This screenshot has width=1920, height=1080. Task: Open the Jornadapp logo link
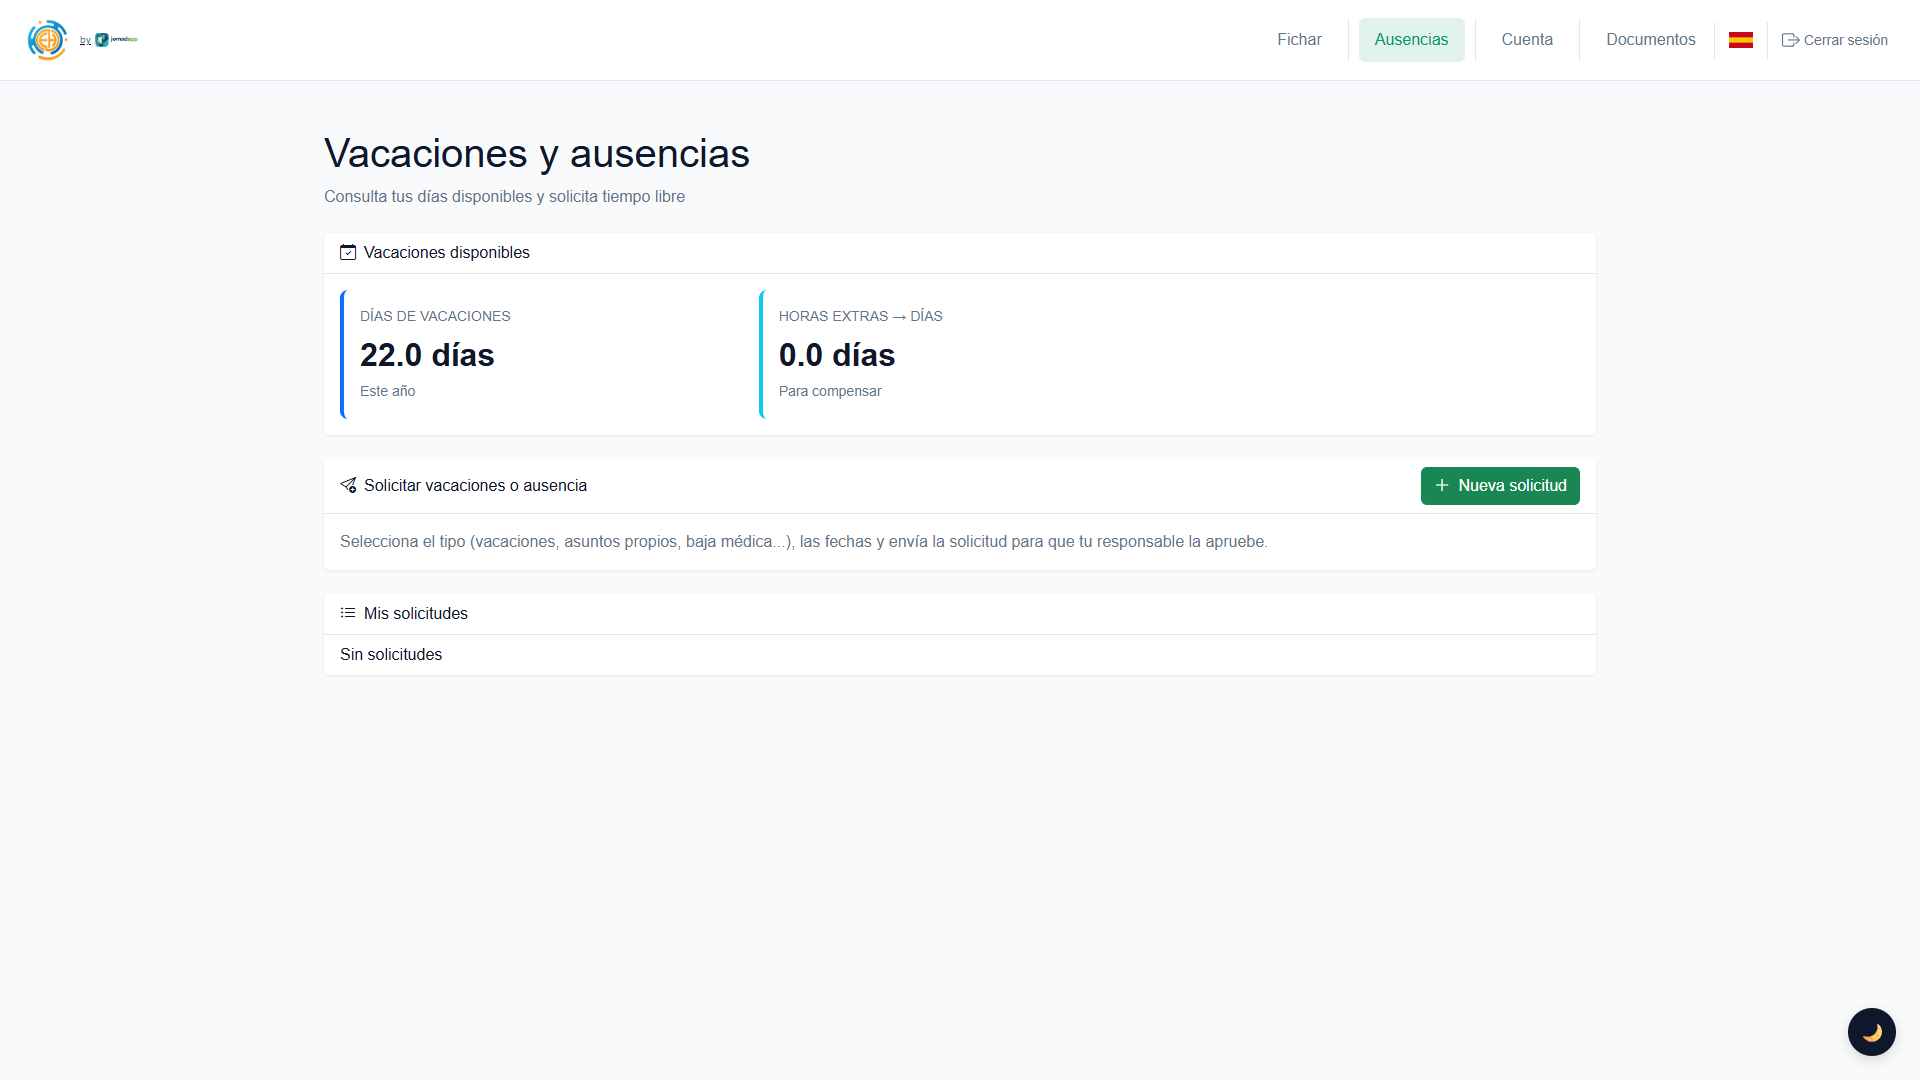[x=116, y=40]
